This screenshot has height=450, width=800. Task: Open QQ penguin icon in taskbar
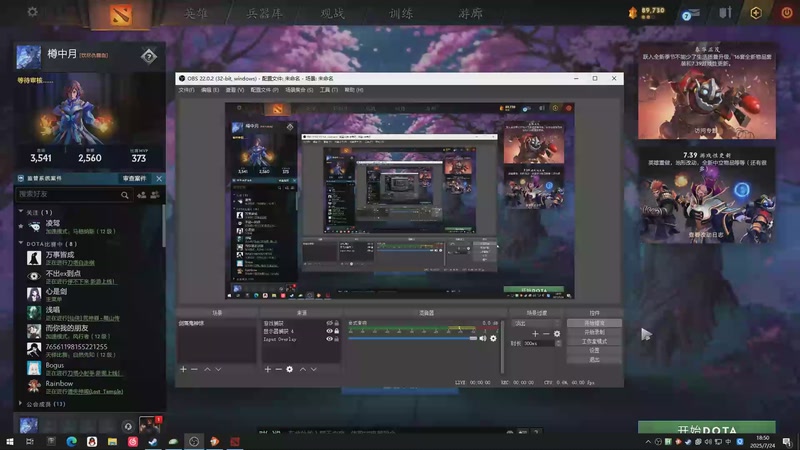[x=92, y=441]
